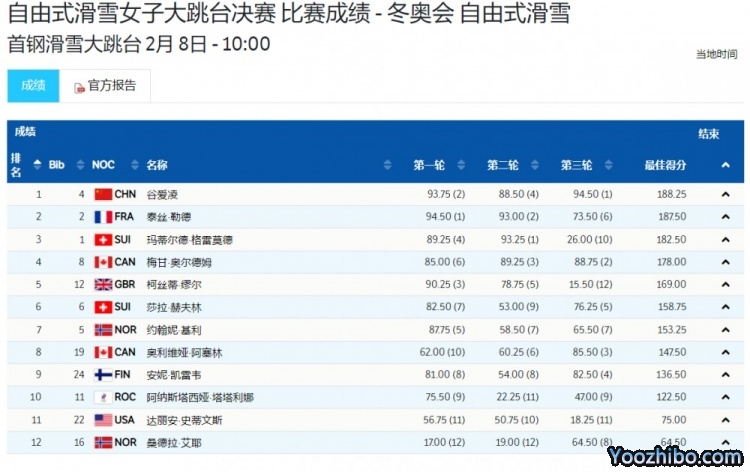The image size is (750, 472).
Task: Open the 官方报告 tab
Action: click(111, 86)
